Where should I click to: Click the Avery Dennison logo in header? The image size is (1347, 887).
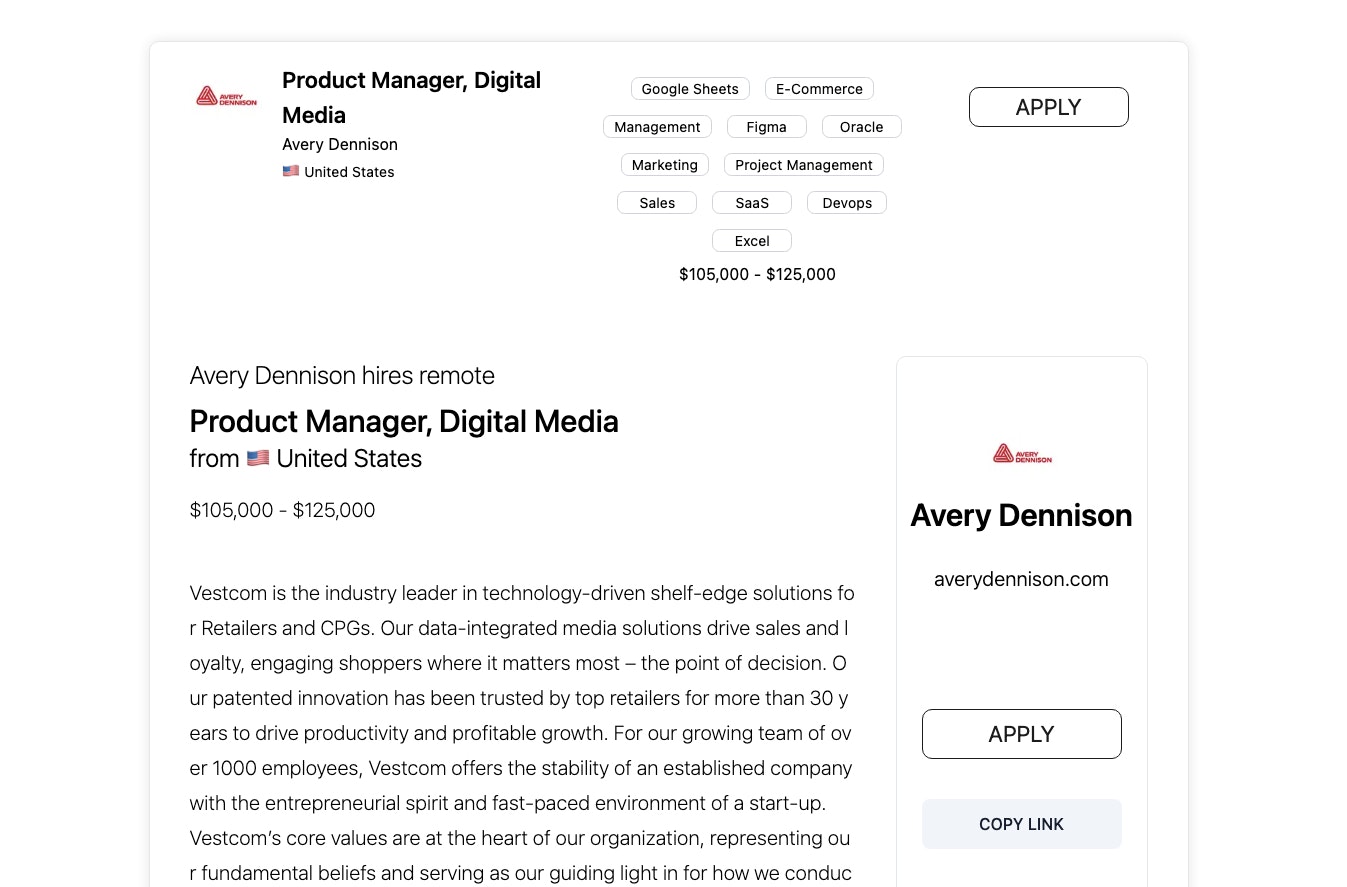pos(226,96)
